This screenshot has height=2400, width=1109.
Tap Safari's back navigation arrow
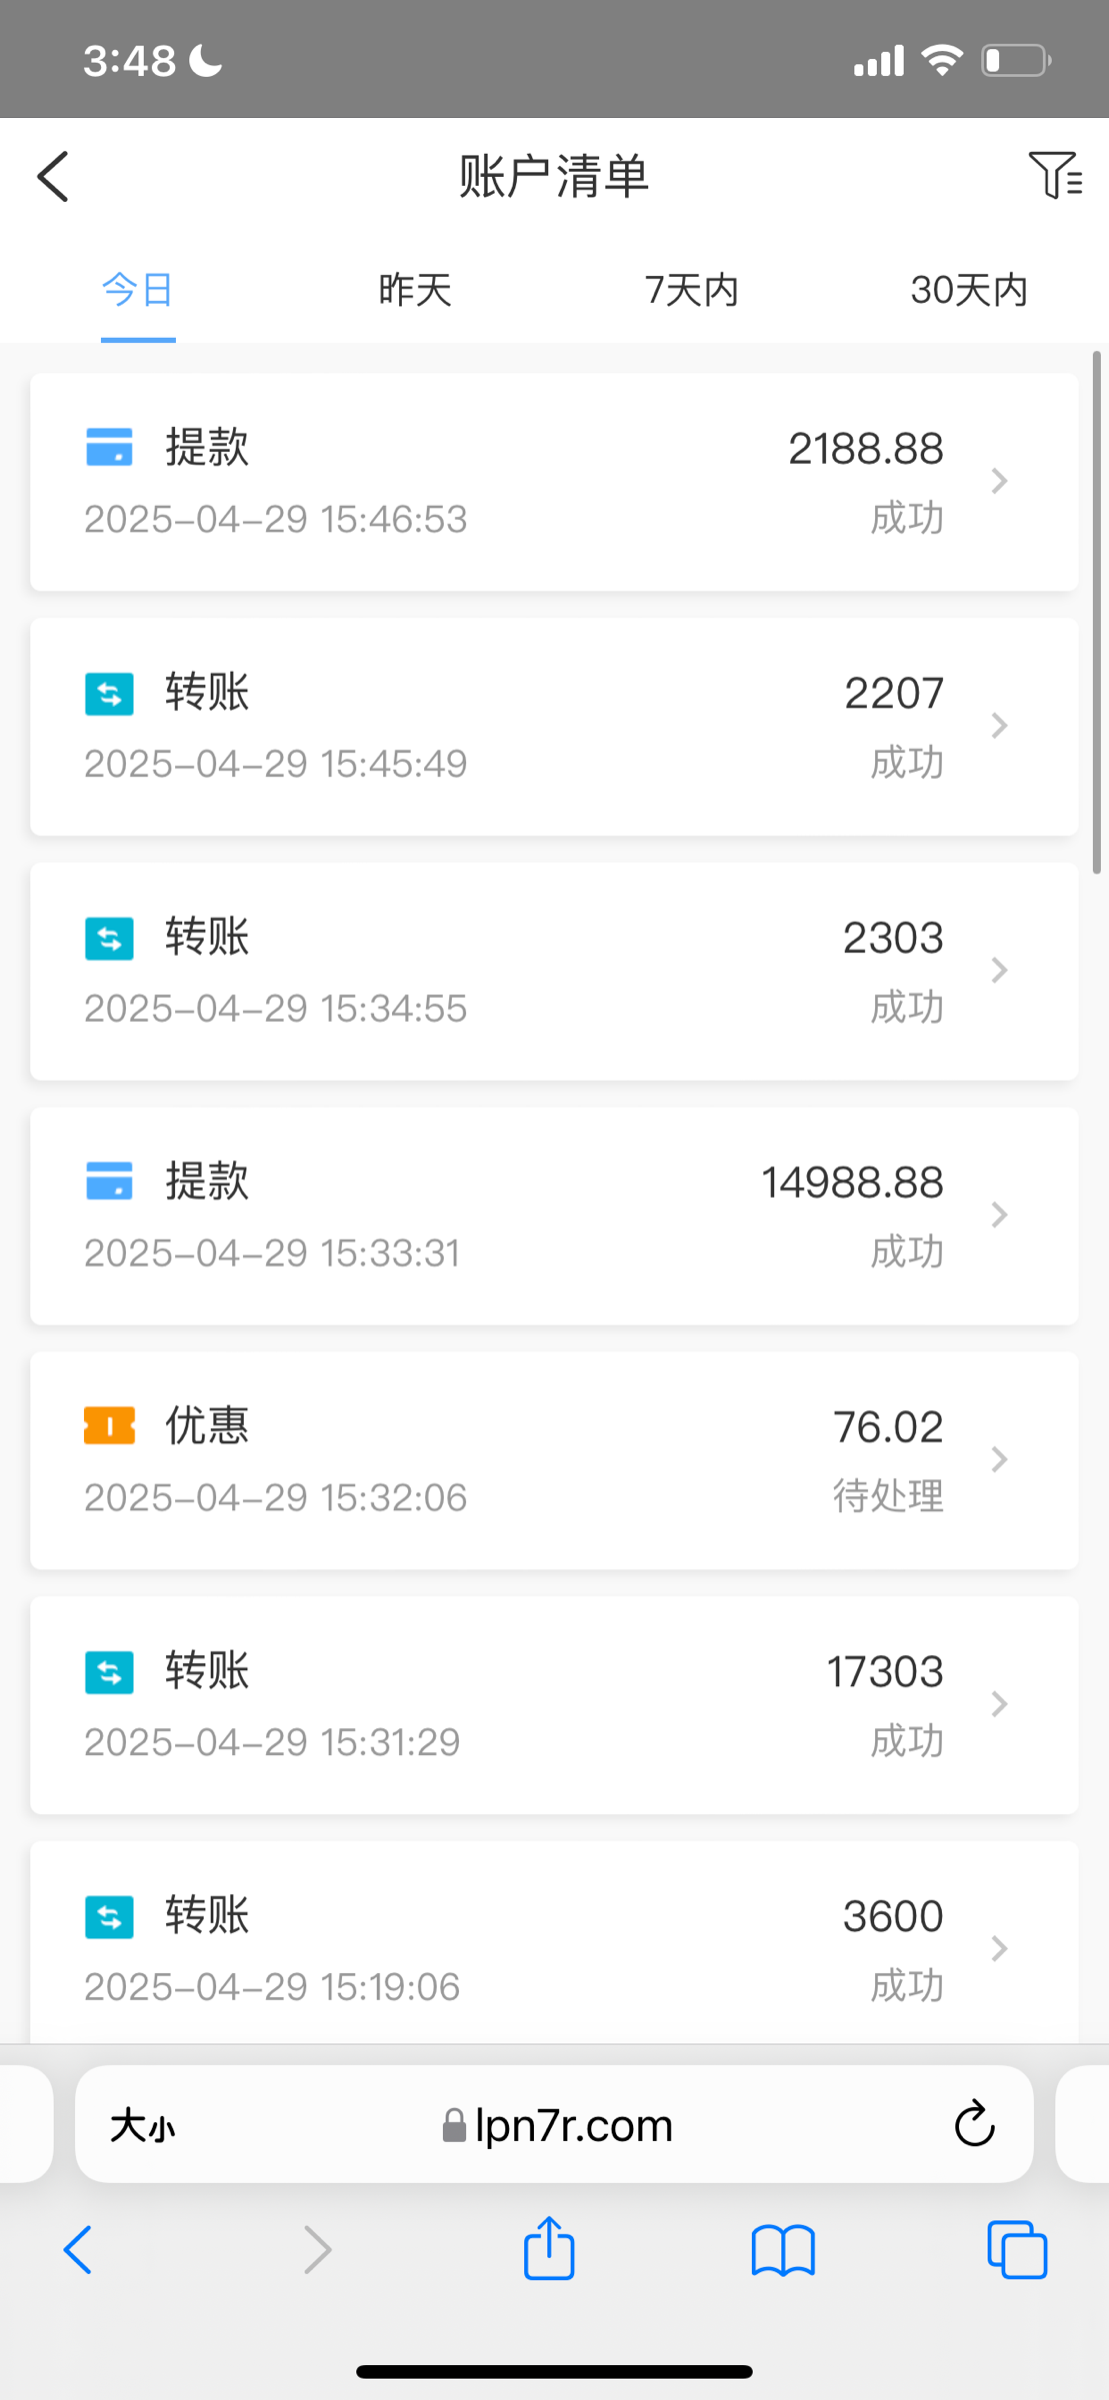(x=78, y=2250)
